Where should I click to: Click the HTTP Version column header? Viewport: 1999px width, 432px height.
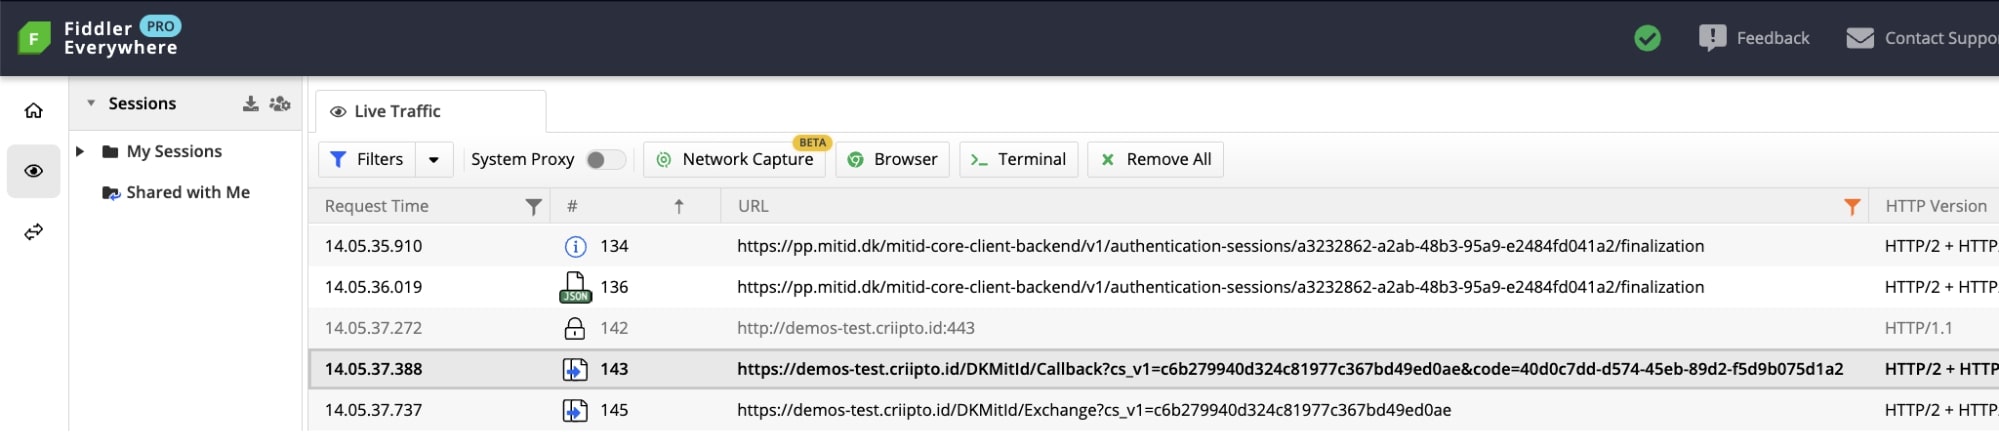tap(1936, 206)
